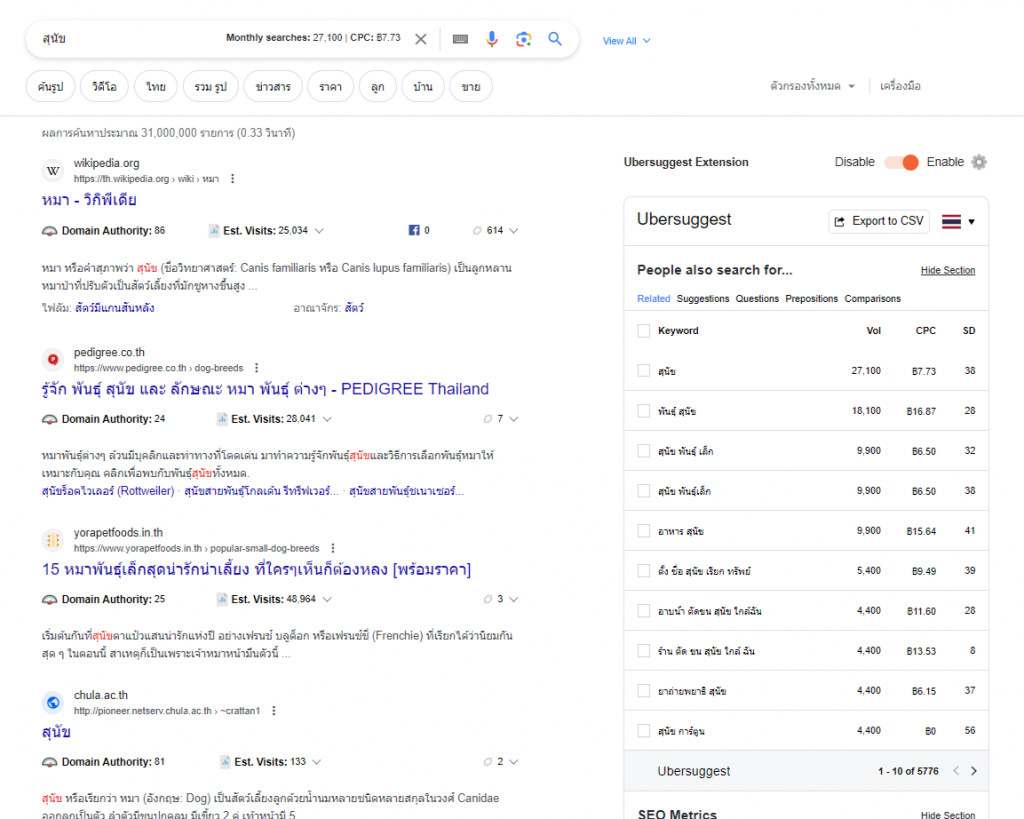Open เครื่องมือ tools button

(900, 86)
